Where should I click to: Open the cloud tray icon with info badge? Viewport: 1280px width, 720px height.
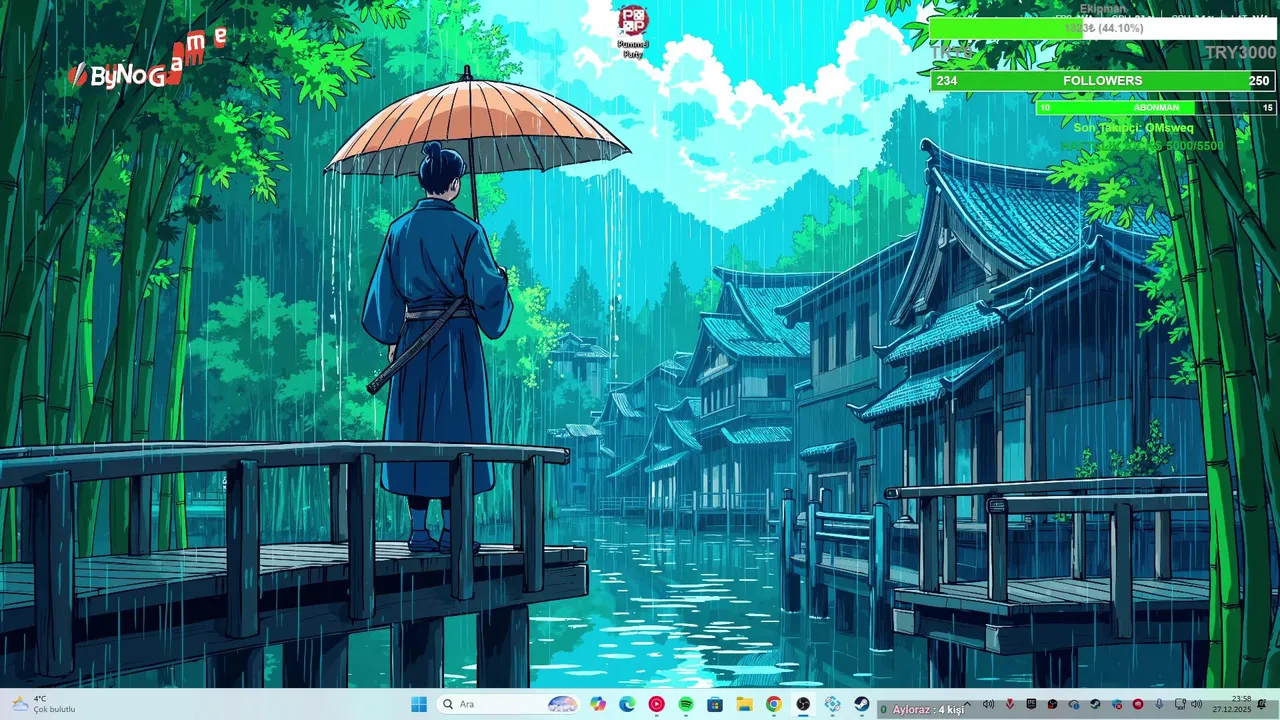[1074, 705]
